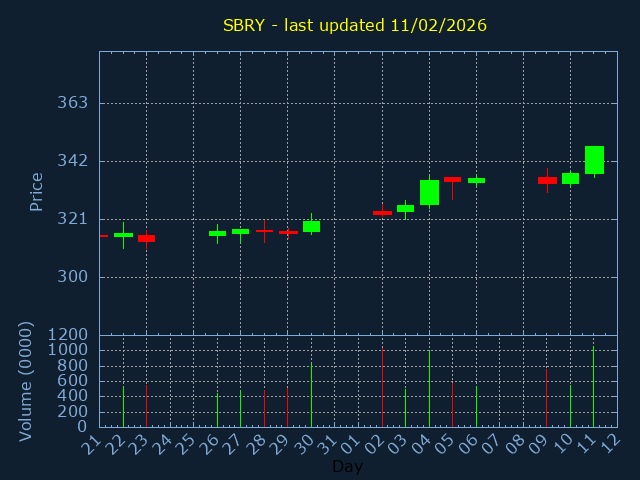Viewport: 640px width, 480px height.
Task: Click the Day x-axis title
Action: point(347,466)
